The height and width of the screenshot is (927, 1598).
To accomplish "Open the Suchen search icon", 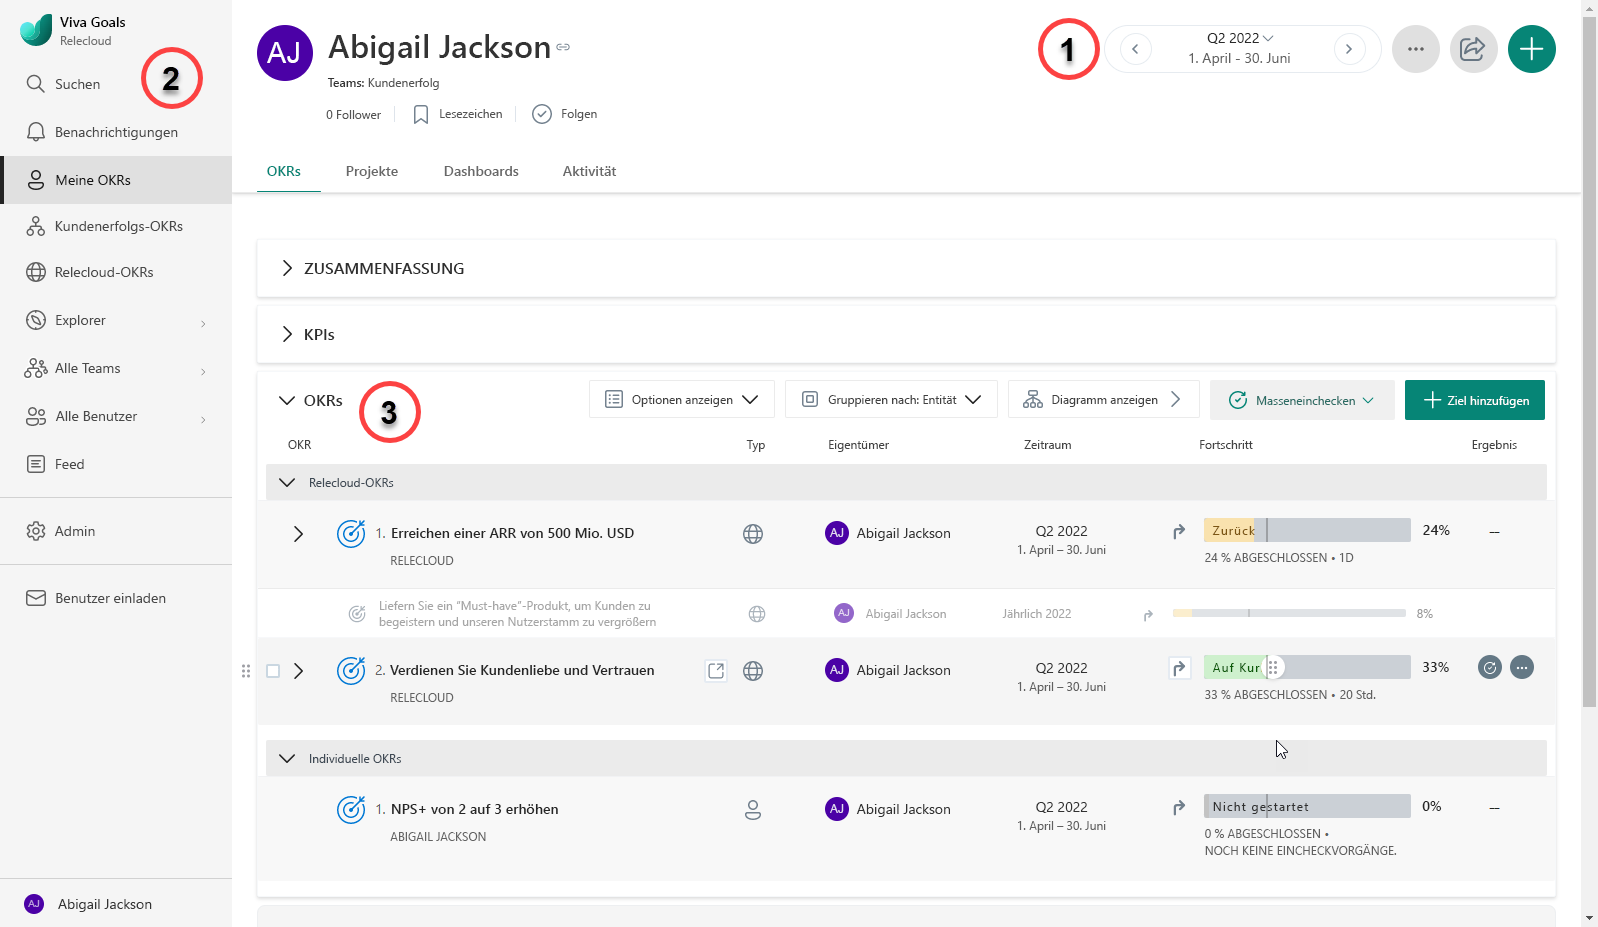I will click(x=36, y=84).
